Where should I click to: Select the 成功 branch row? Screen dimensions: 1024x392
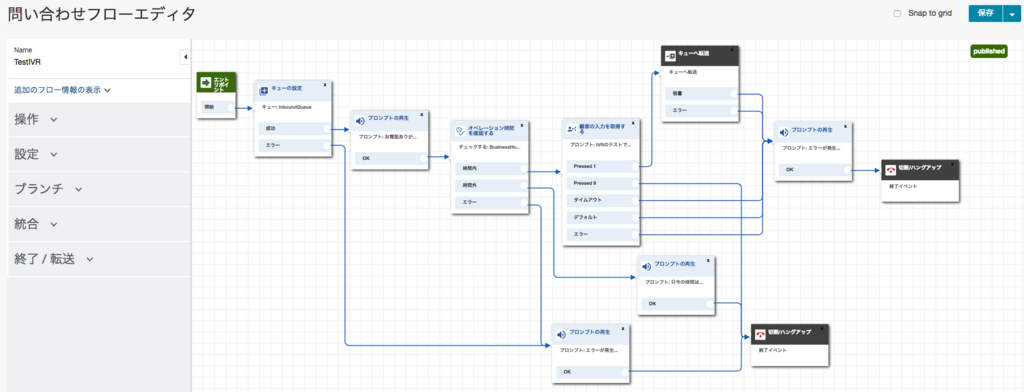pos(294,129)
